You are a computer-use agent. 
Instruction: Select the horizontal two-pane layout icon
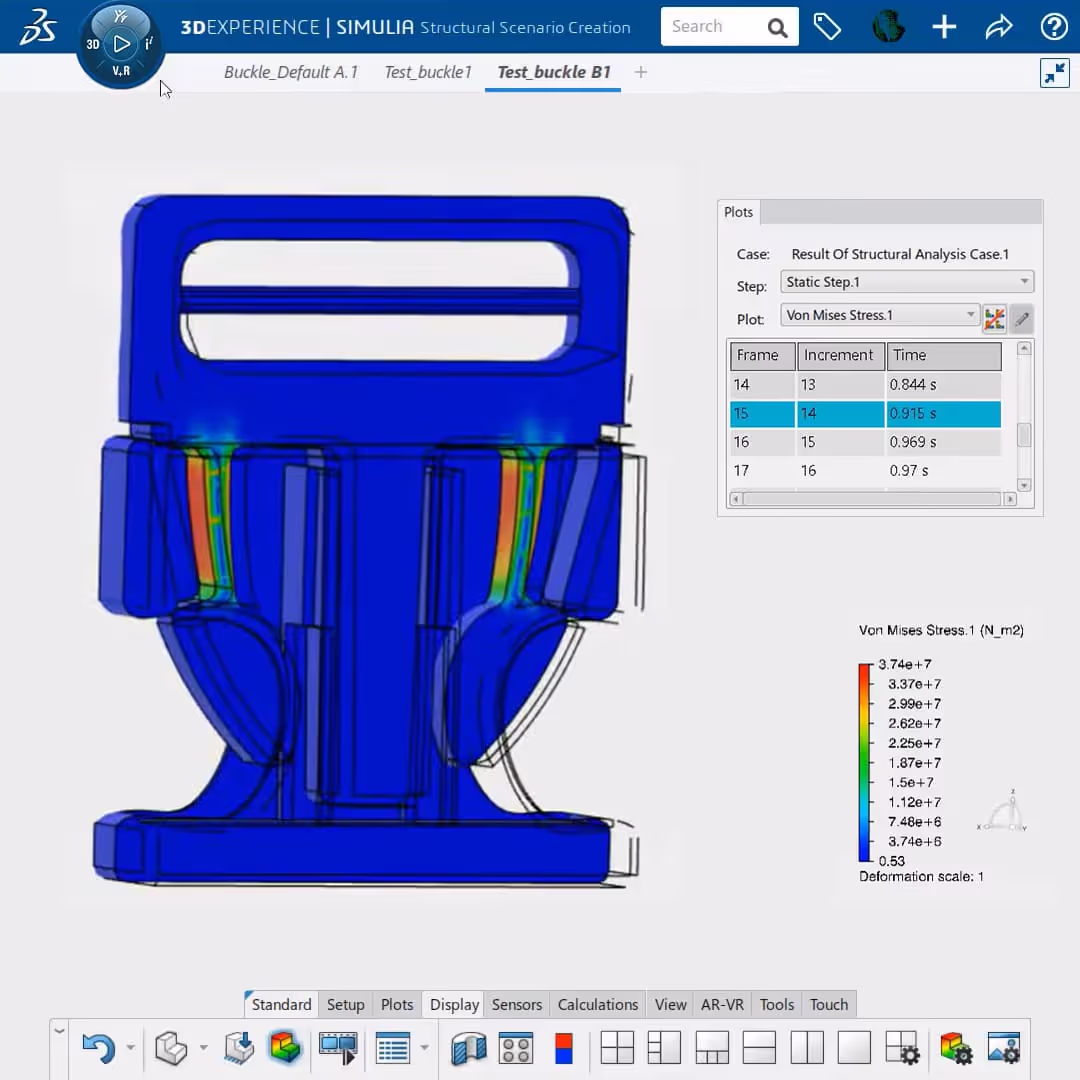(x=759, y=1048)
